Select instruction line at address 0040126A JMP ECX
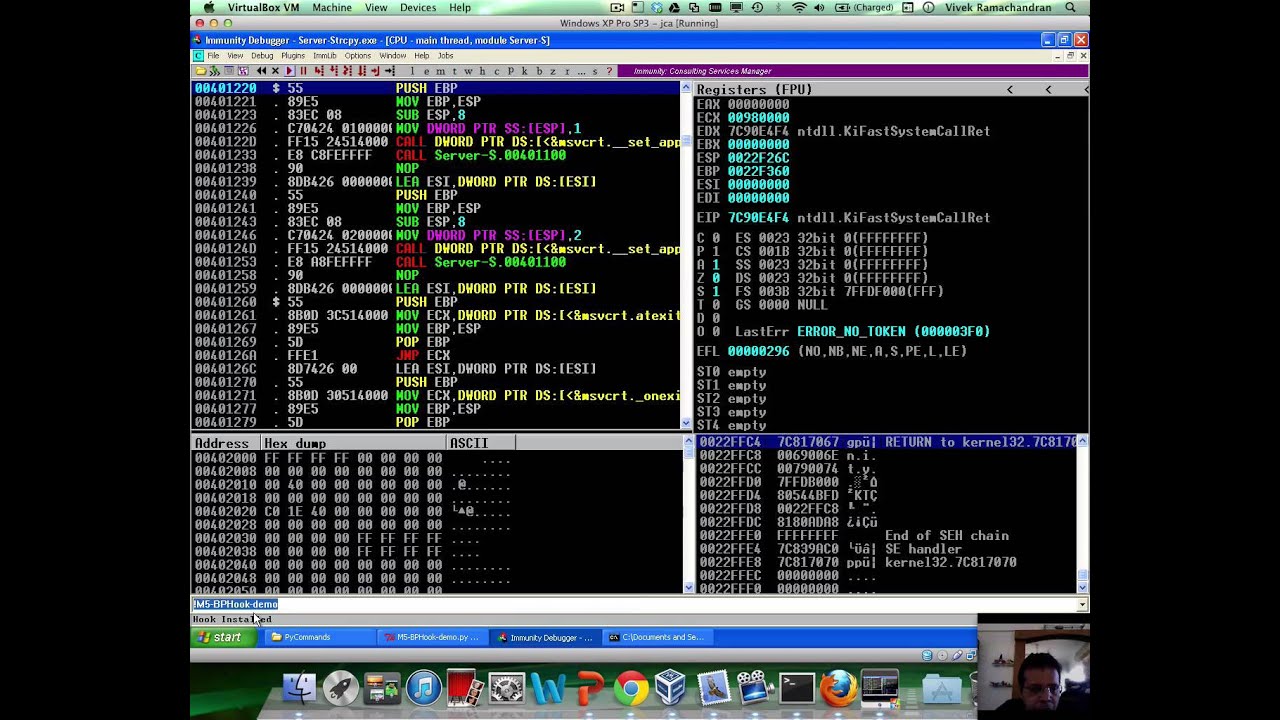The height and width of the screenshot is (720, 1280). tap(436, 355)
